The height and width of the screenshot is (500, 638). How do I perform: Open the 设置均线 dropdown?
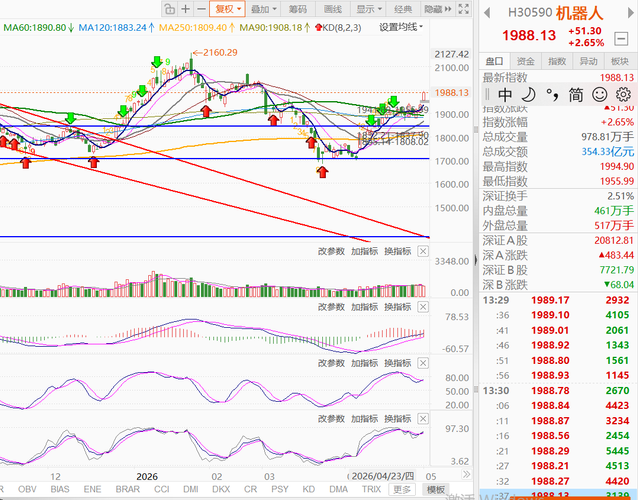click(x=401, y=27)
